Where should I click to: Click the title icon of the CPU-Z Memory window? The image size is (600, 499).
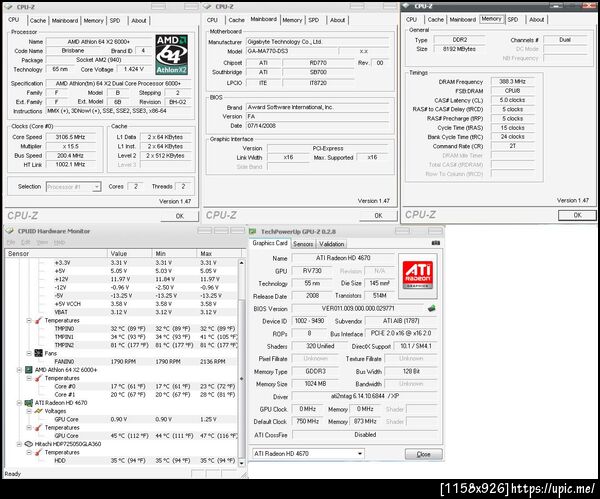(406, 6)
